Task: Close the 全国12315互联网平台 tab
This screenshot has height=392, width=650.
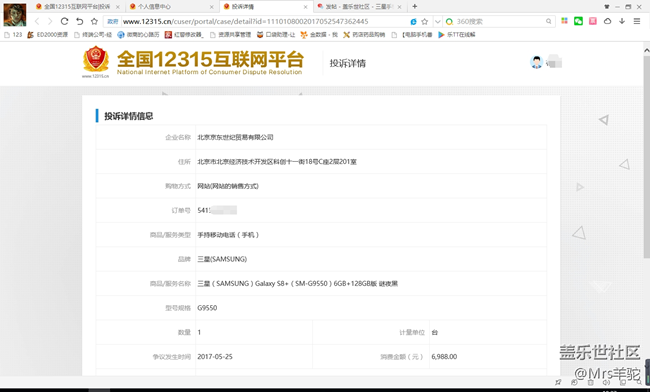Action: click(x=118, y=7)
